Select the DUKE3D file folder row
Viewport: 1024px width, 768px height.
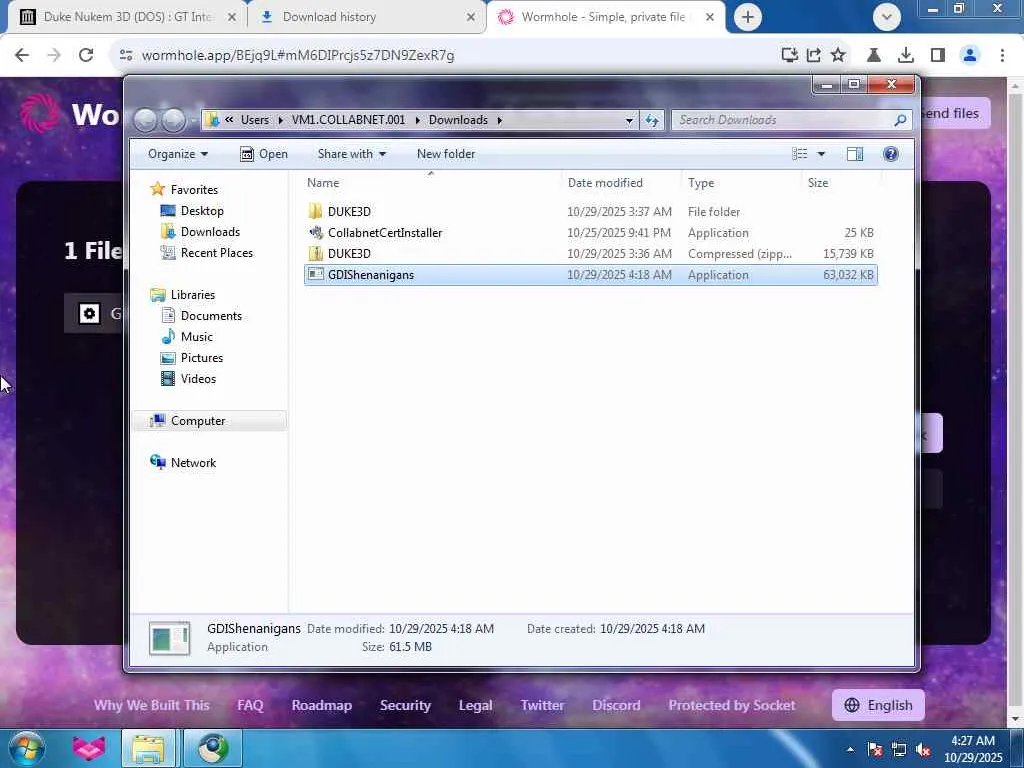pos(590,212)
